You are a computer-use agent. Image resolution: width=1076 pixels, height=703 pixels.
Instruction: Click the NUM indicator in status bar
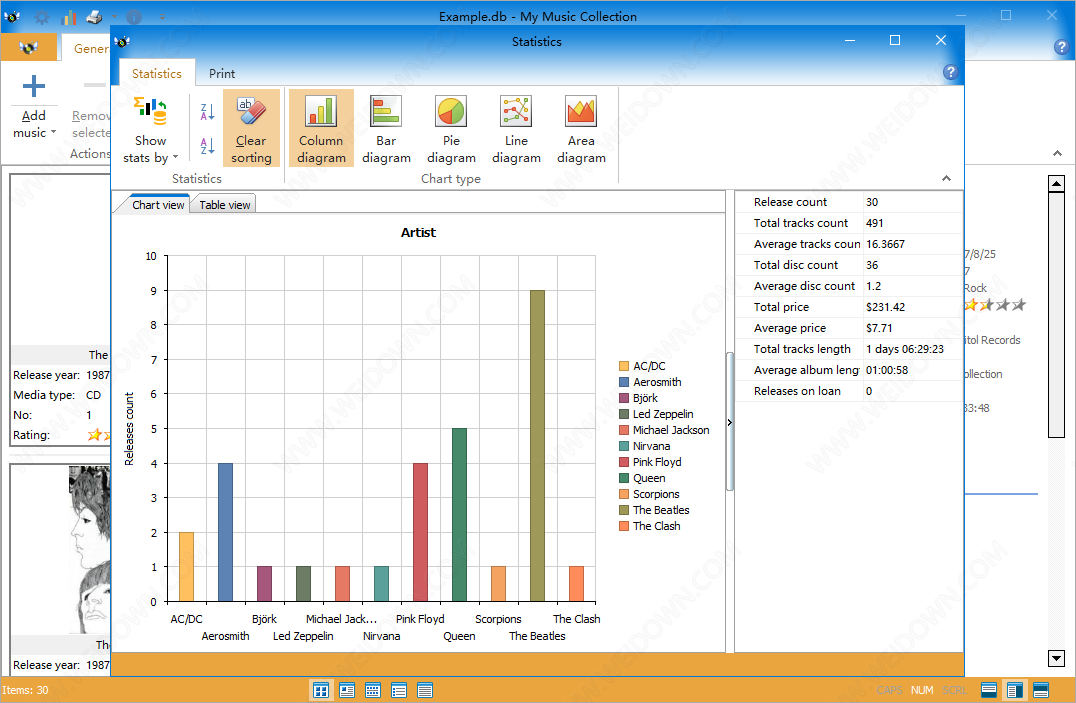coord(922,690)
